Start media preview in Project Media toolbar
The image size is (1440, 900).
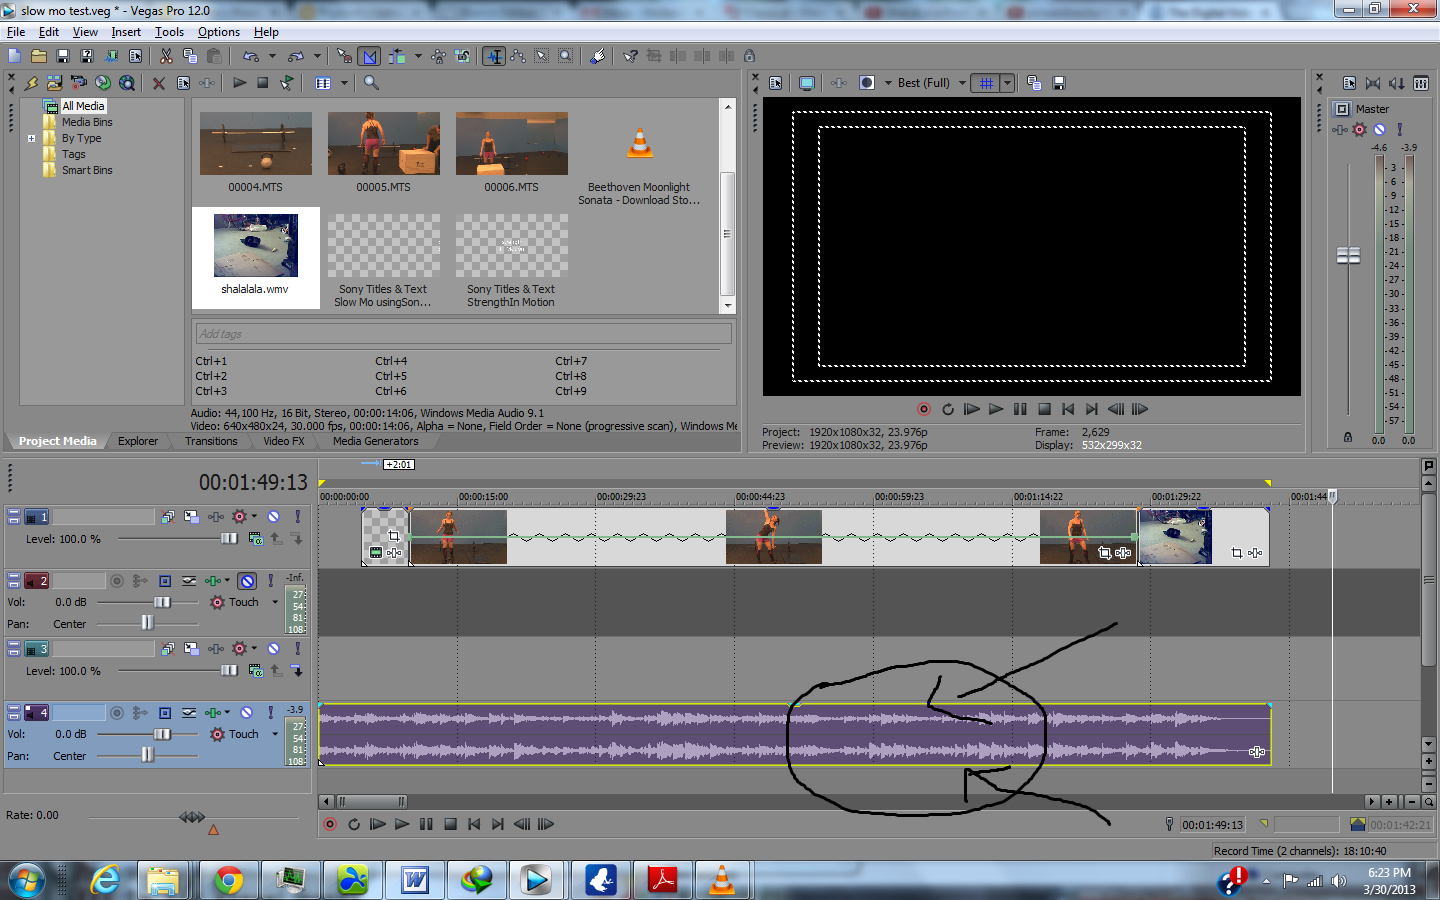coord(239,83)
